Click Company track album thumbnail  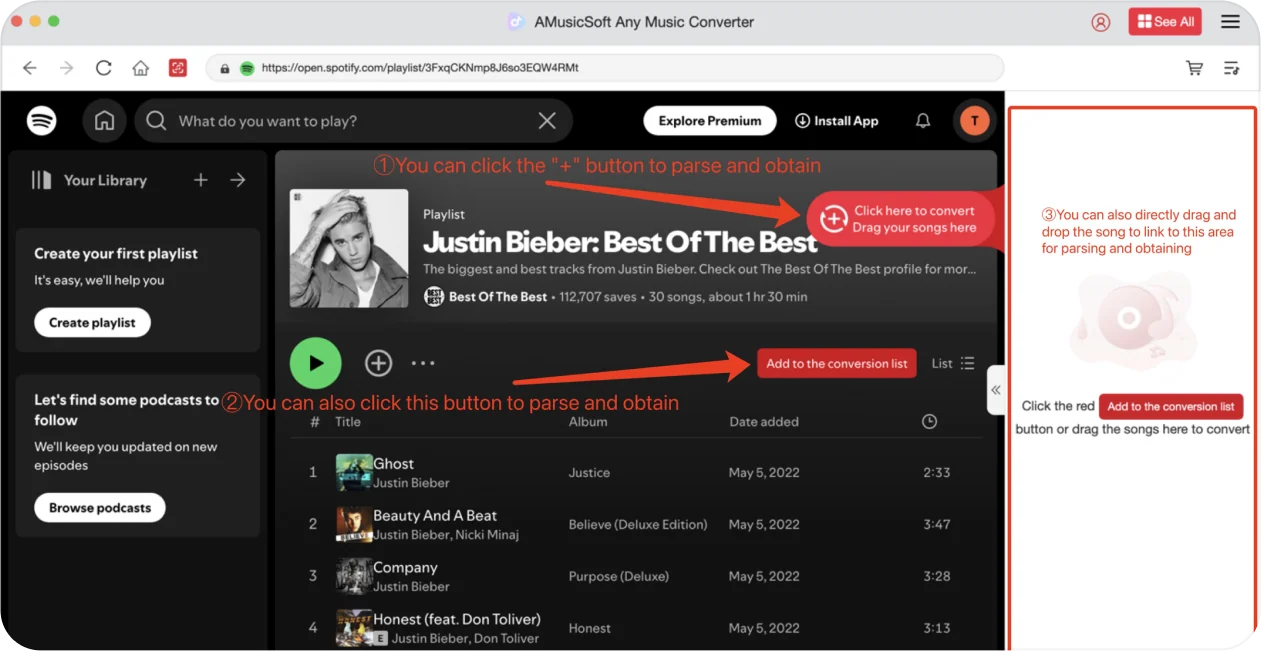(x=354, y=577)
